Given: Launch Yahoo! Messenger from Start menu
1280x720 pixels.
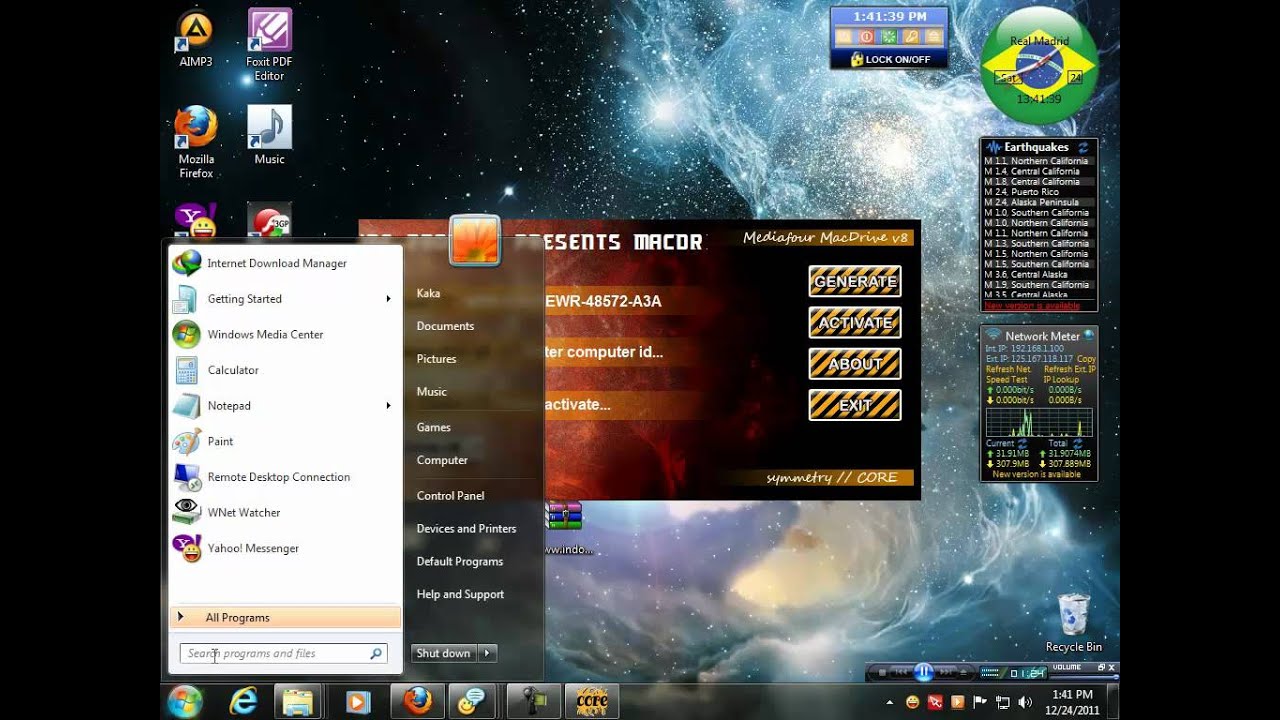Looking at the screenshot, I should coord(285,548).
